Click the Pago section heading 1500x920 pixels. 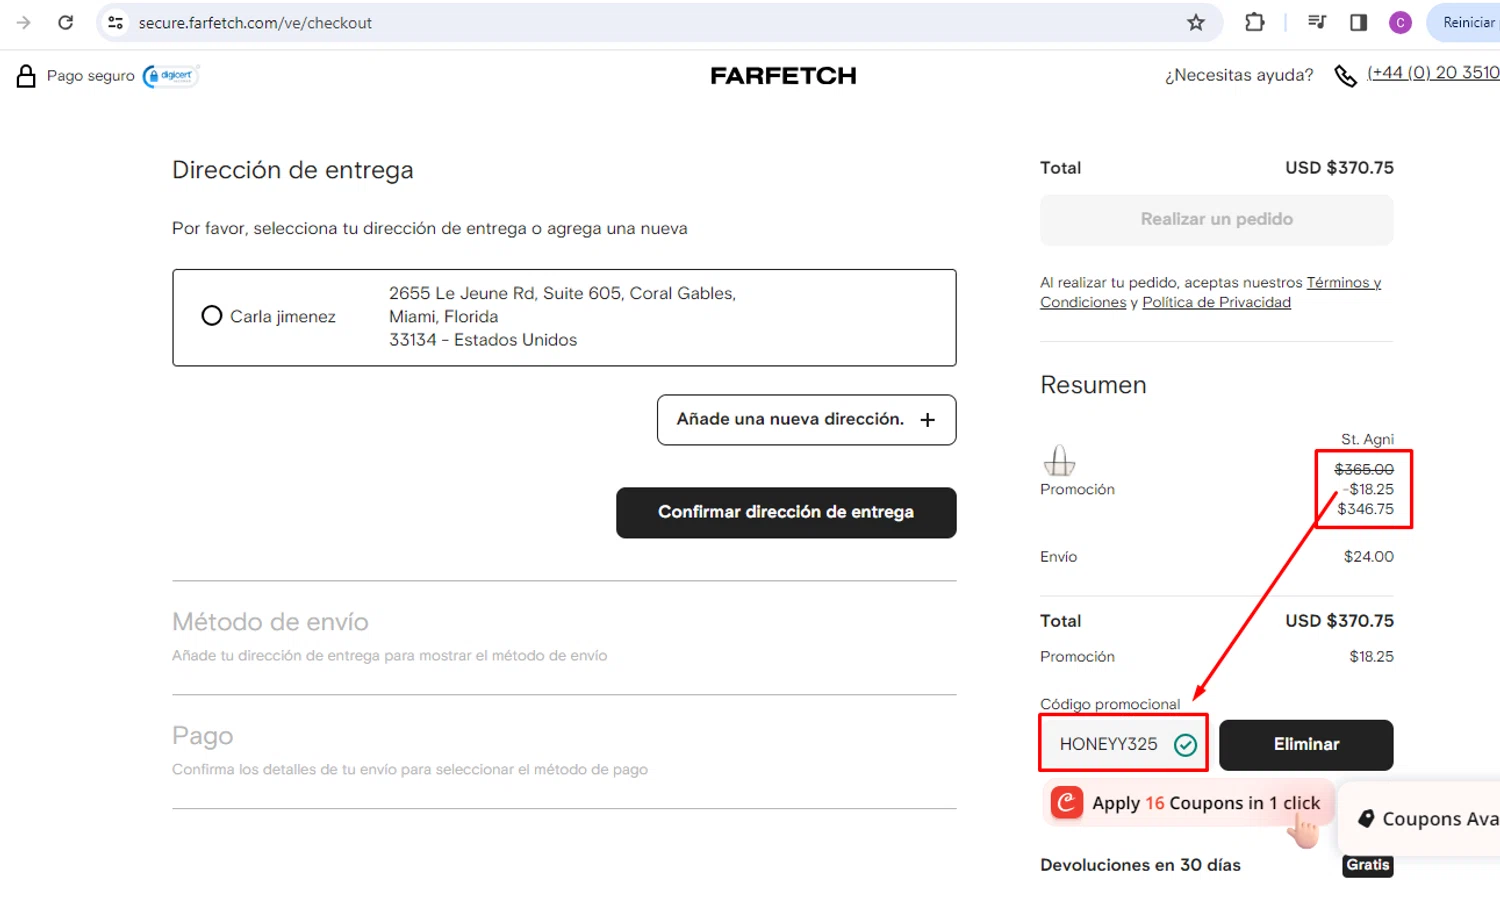[x=202, y=736]
